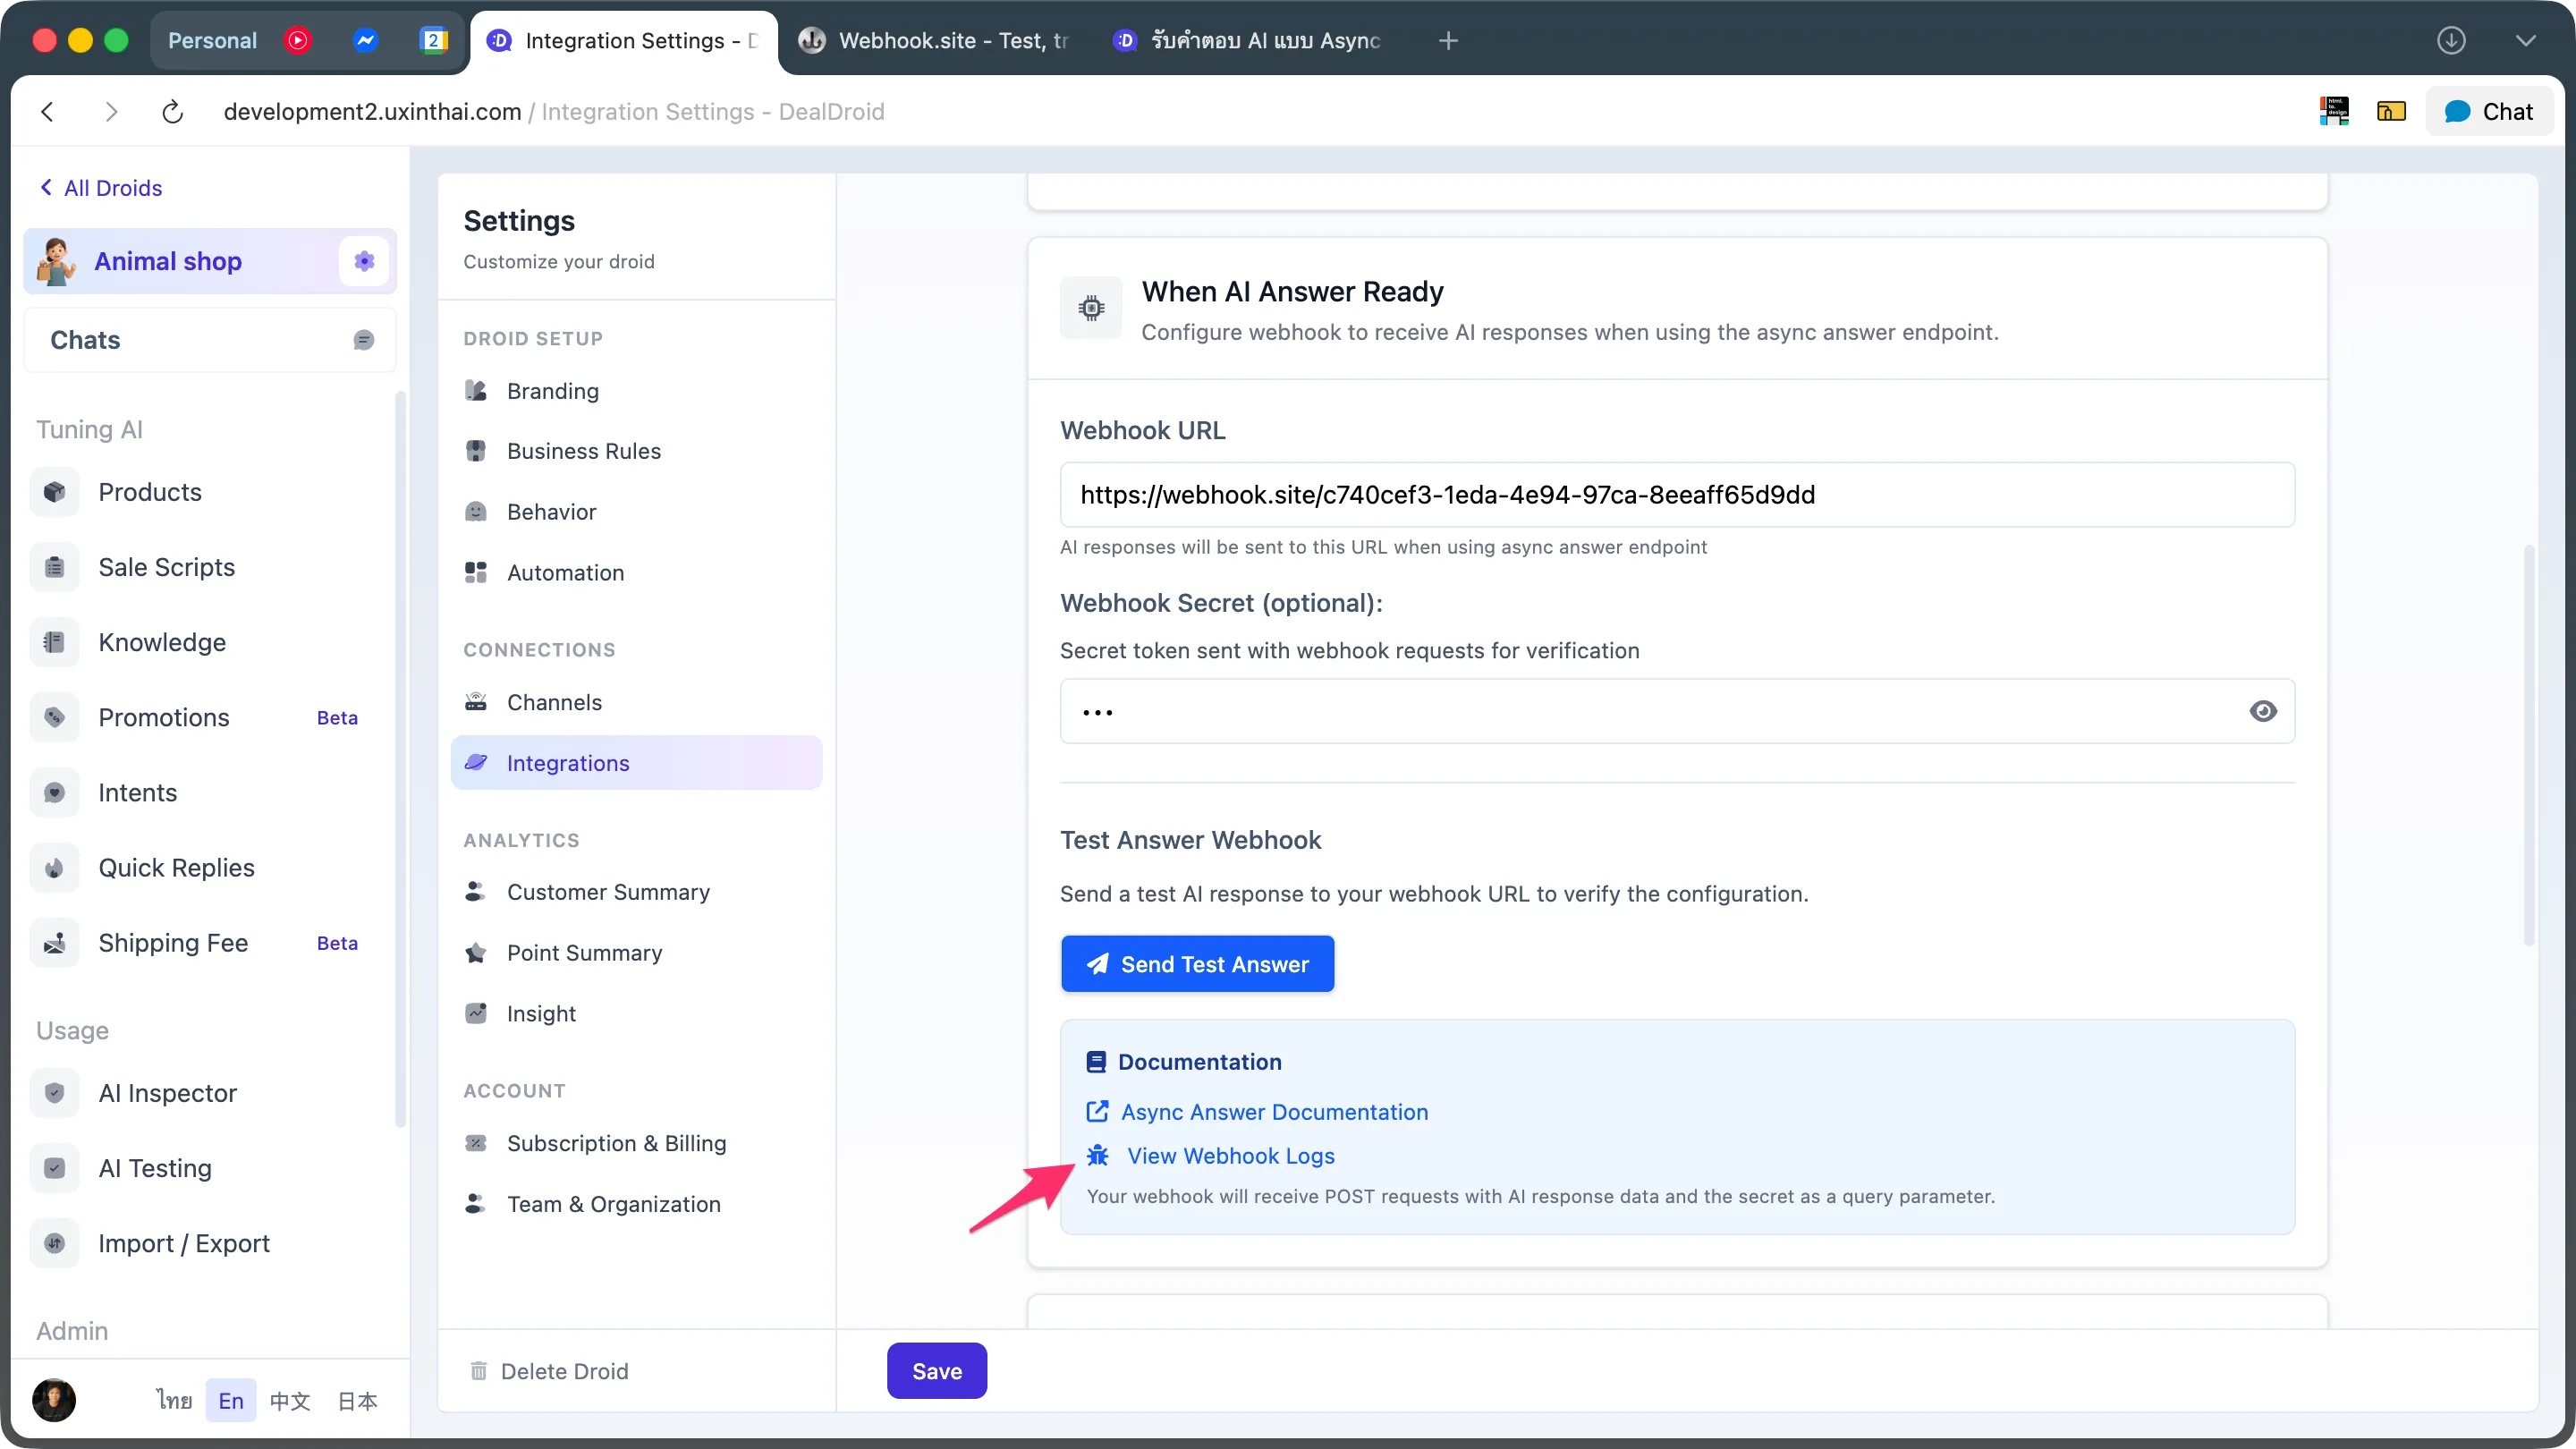Click the Knowledge book icon
The width and height of the screenshot is (2576, 1449).
point(54,641)
